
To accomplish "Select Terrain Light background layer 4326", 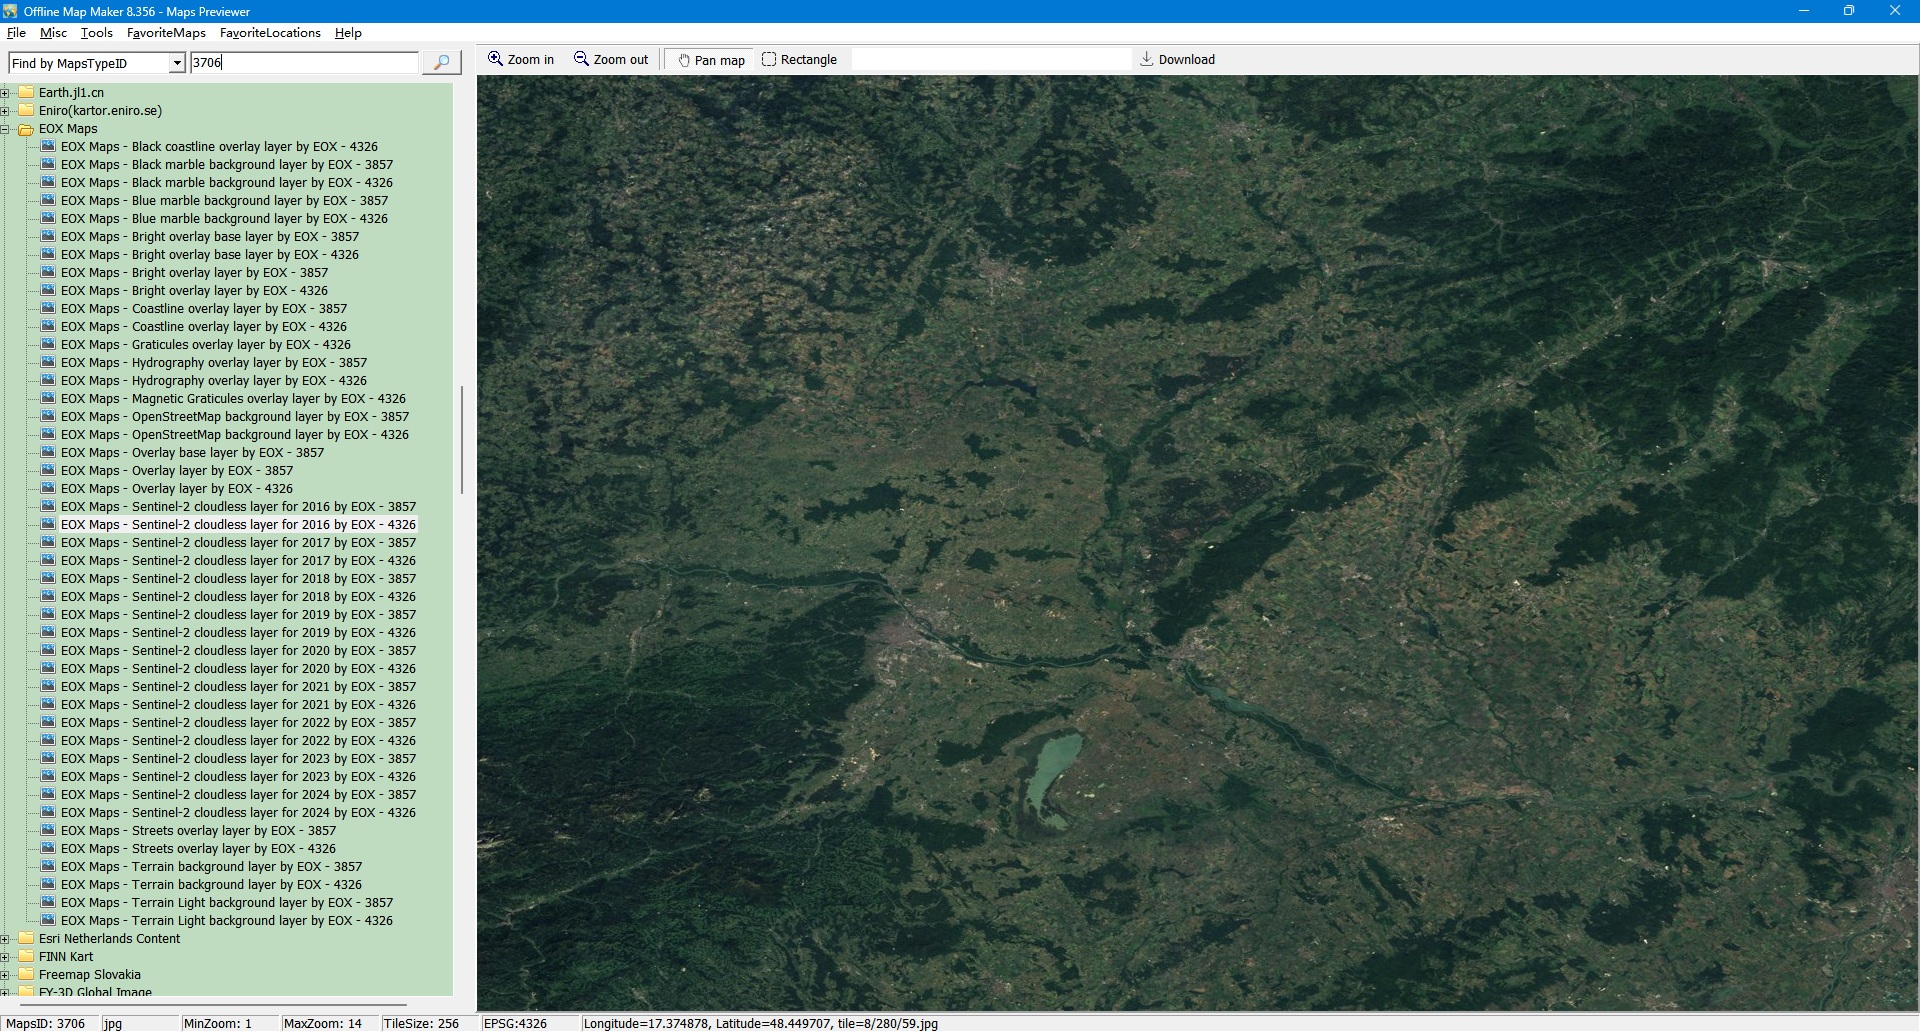I will [x=226, y=921].
